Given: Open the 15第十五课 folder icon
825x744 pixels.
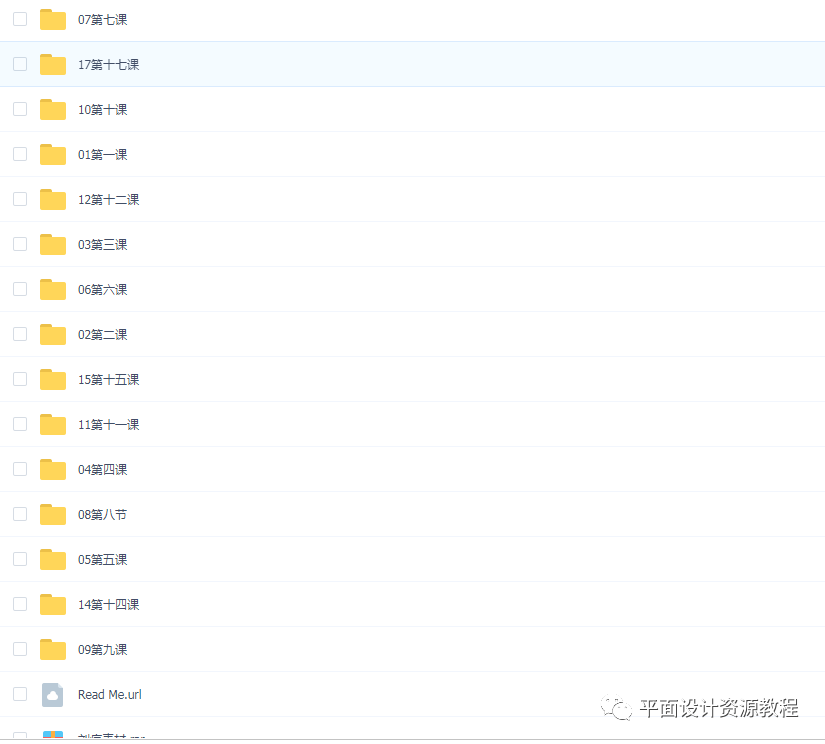Looking at the screenshot, I should pos(53,379).
